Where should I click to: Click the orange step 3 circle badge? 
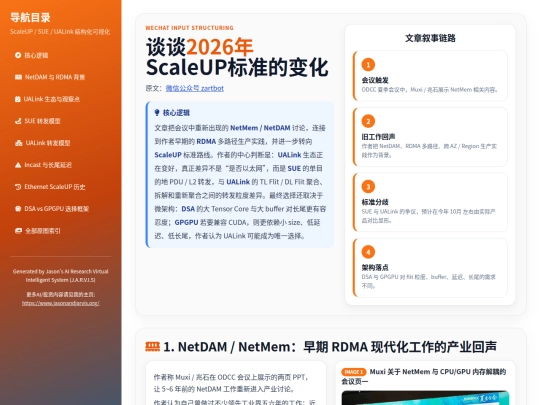pos(368,187)
